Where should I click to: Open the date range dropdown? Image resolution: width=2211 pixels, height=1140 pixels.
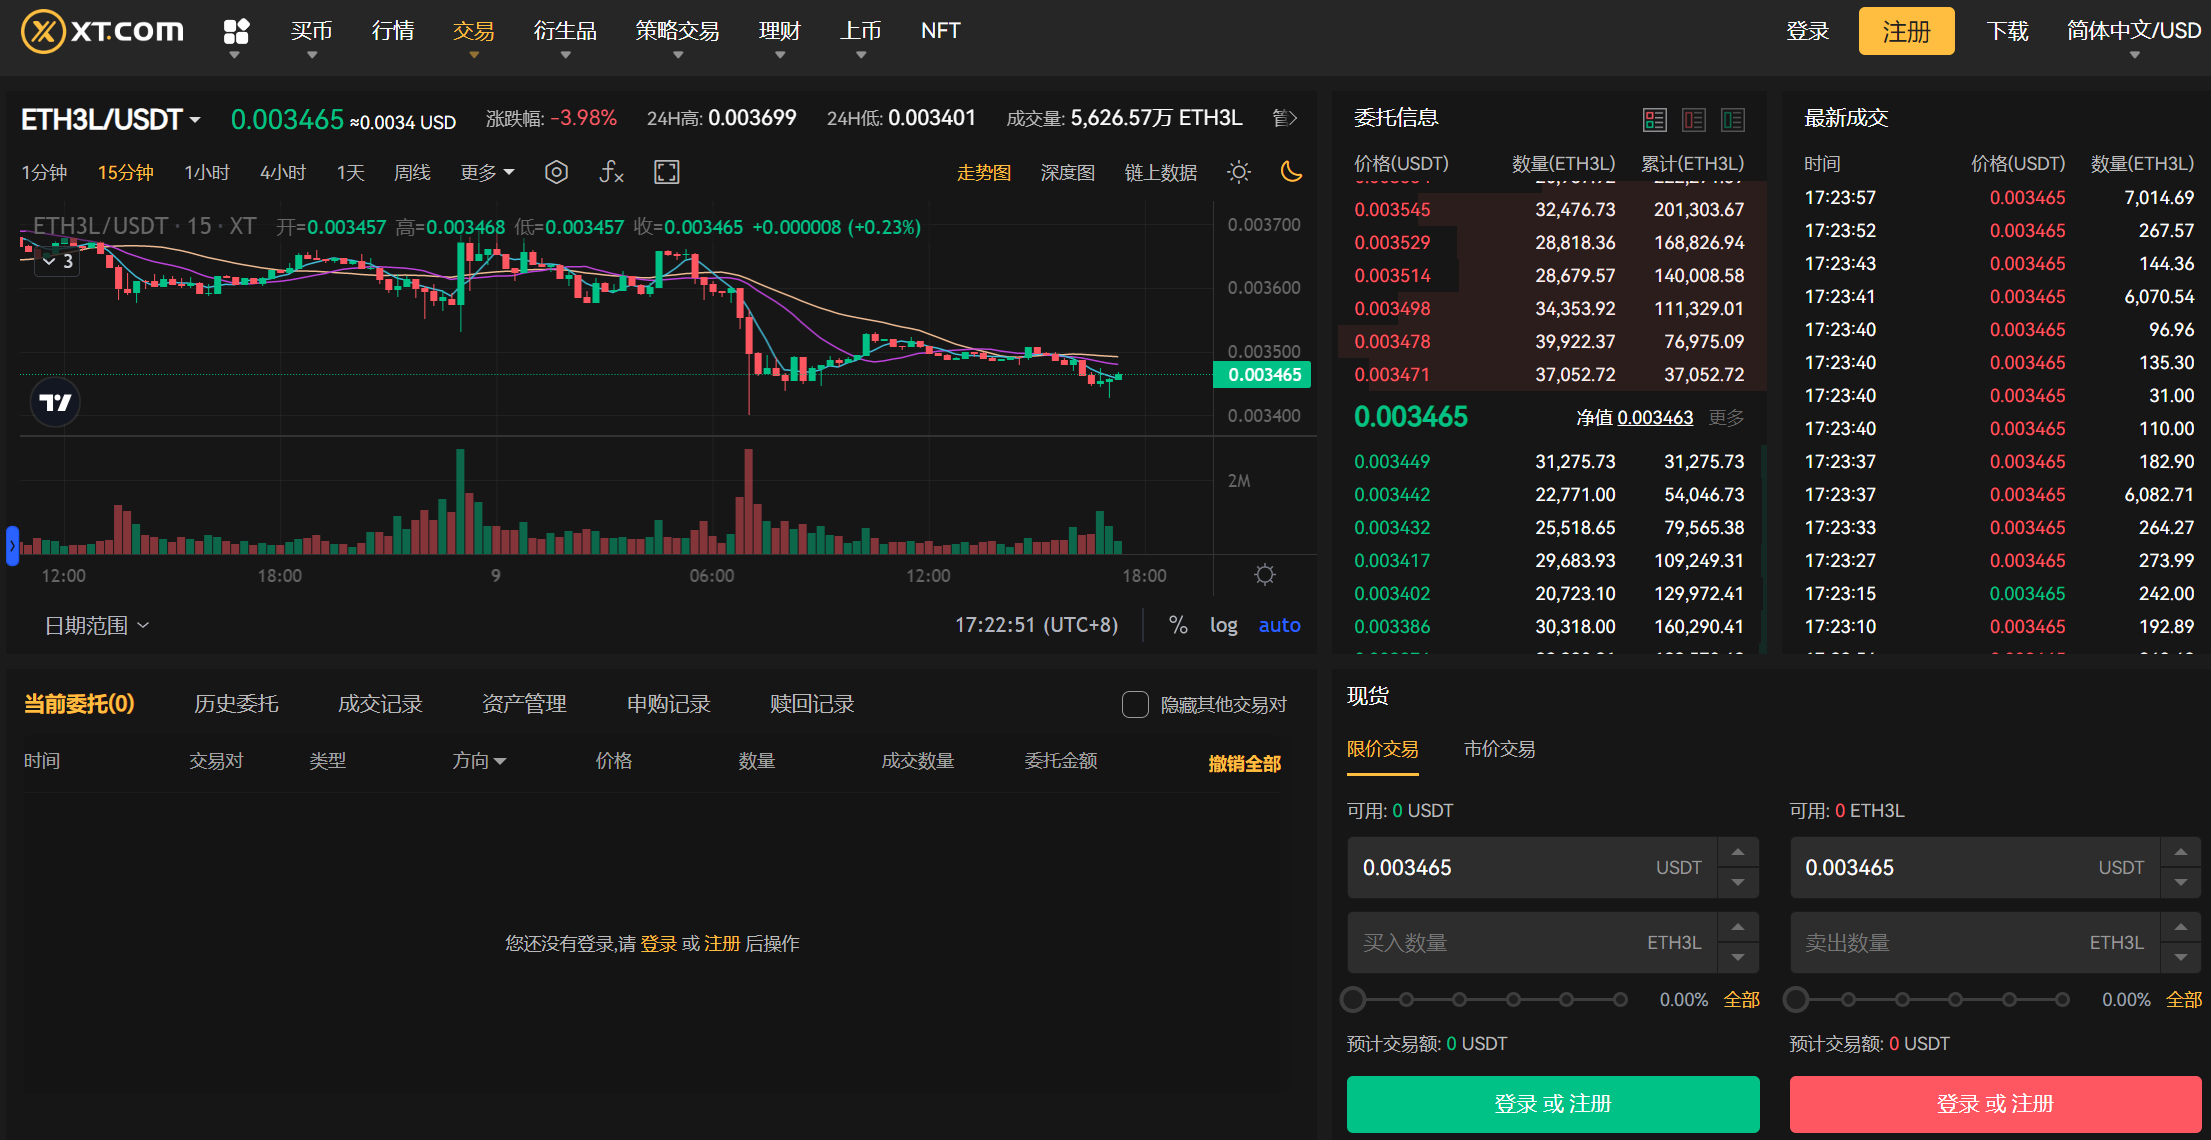[97, 626]
